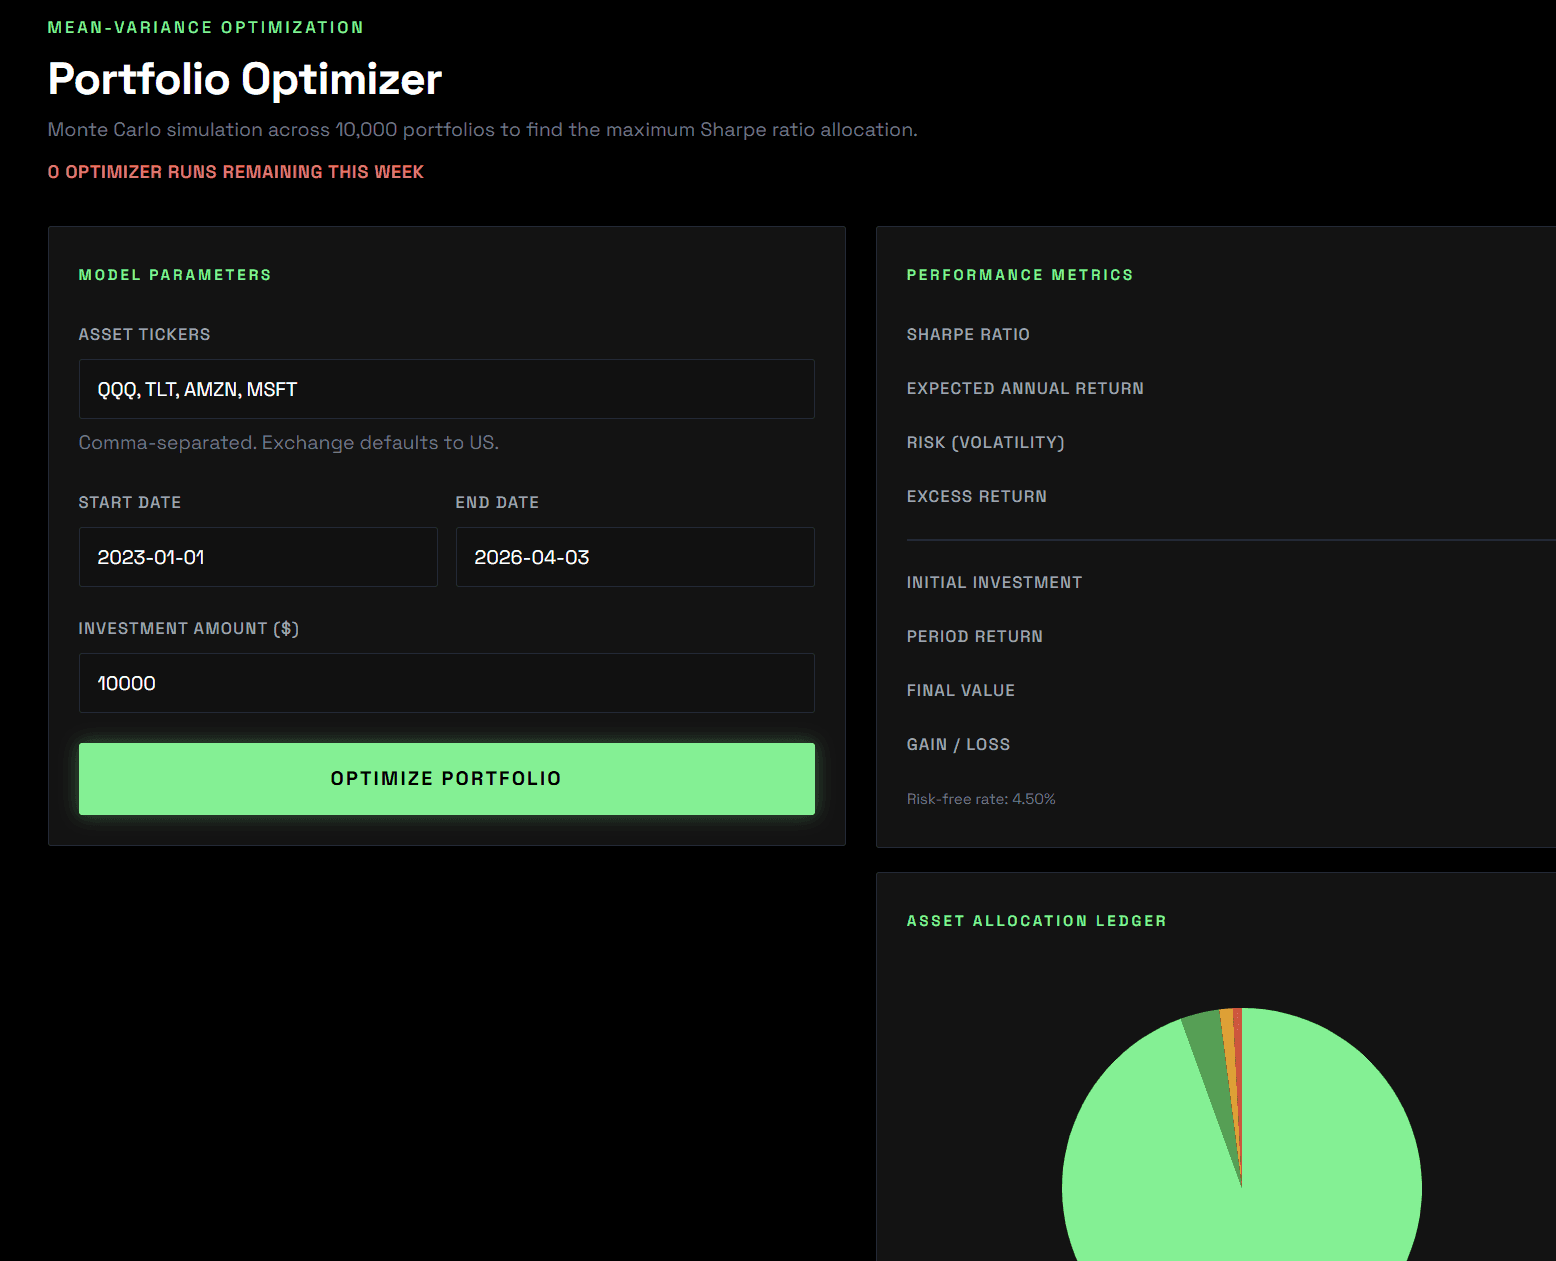
Task: Click the 'Final Value' label
Action: (961, 690)
